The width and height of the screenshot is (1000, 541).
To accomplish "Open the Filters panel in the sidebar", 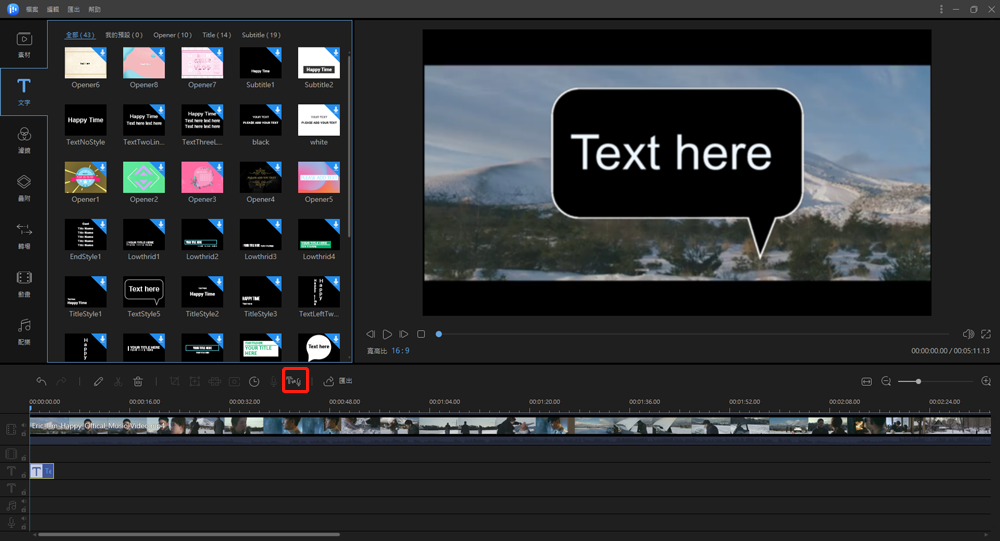I will pos(24,140).
